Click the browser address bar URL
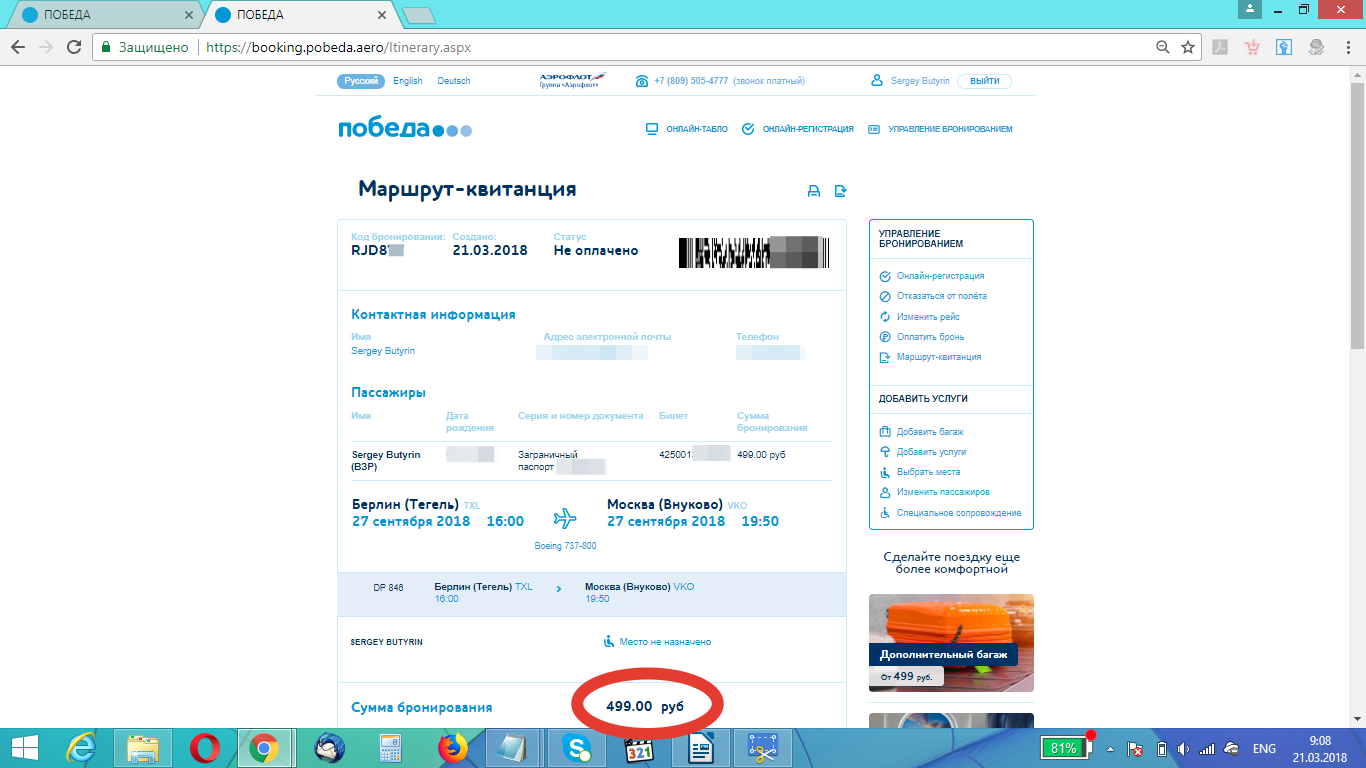The width and height of the screenshot is (1366, 768). [338, 47]
